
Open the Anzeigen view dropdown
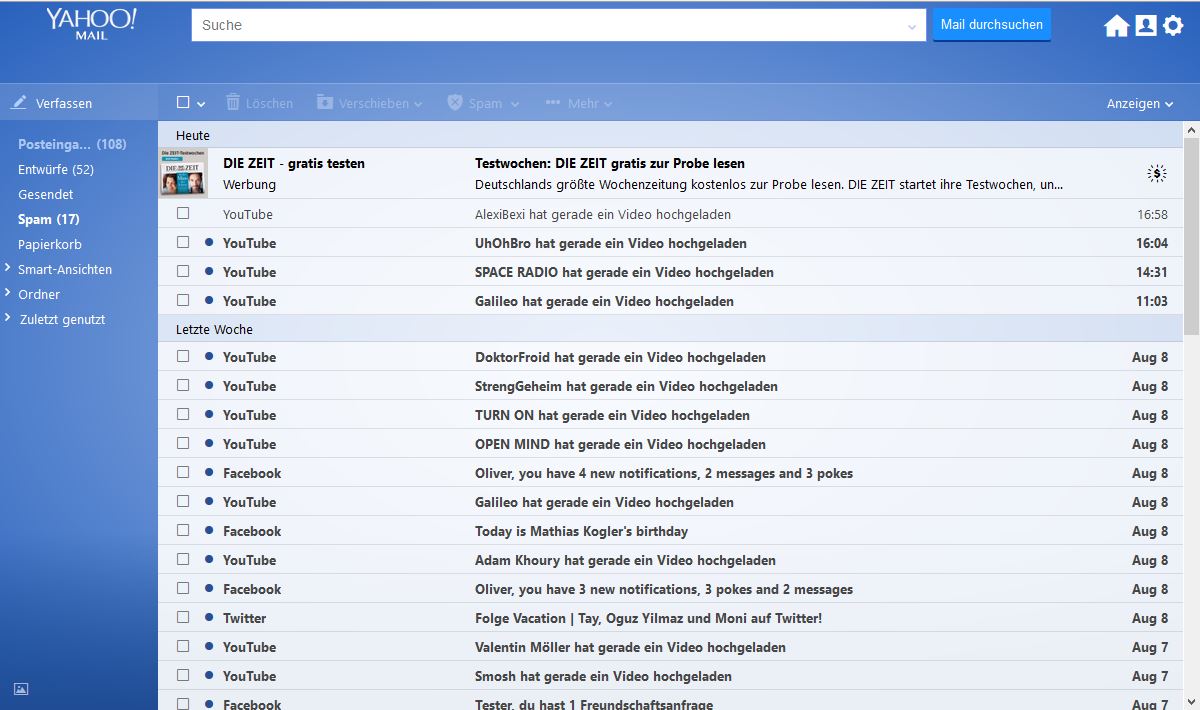(1140, 103)
